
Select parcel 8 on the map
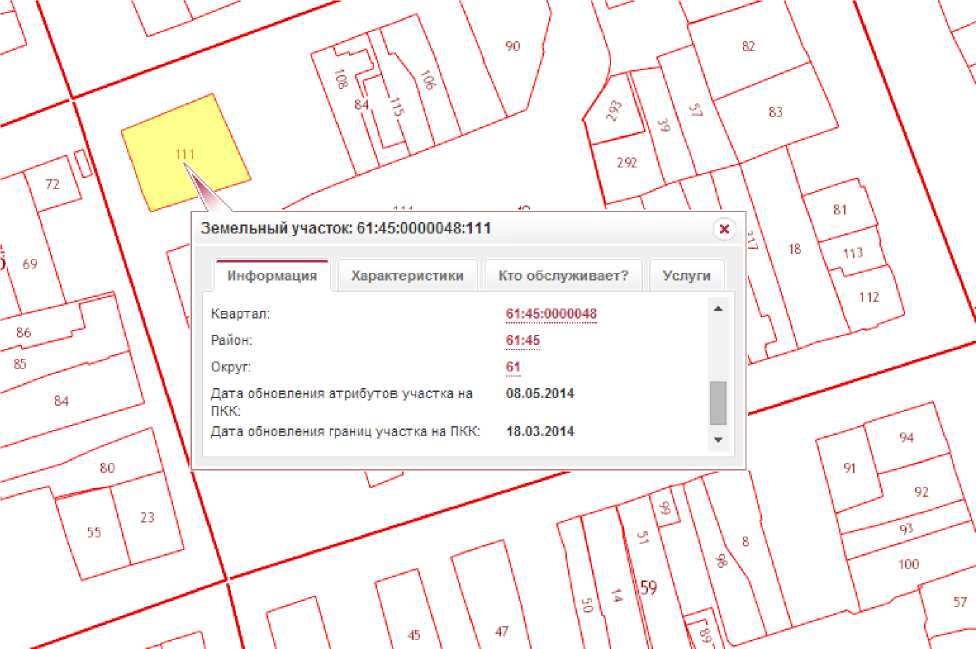point(745,541)
